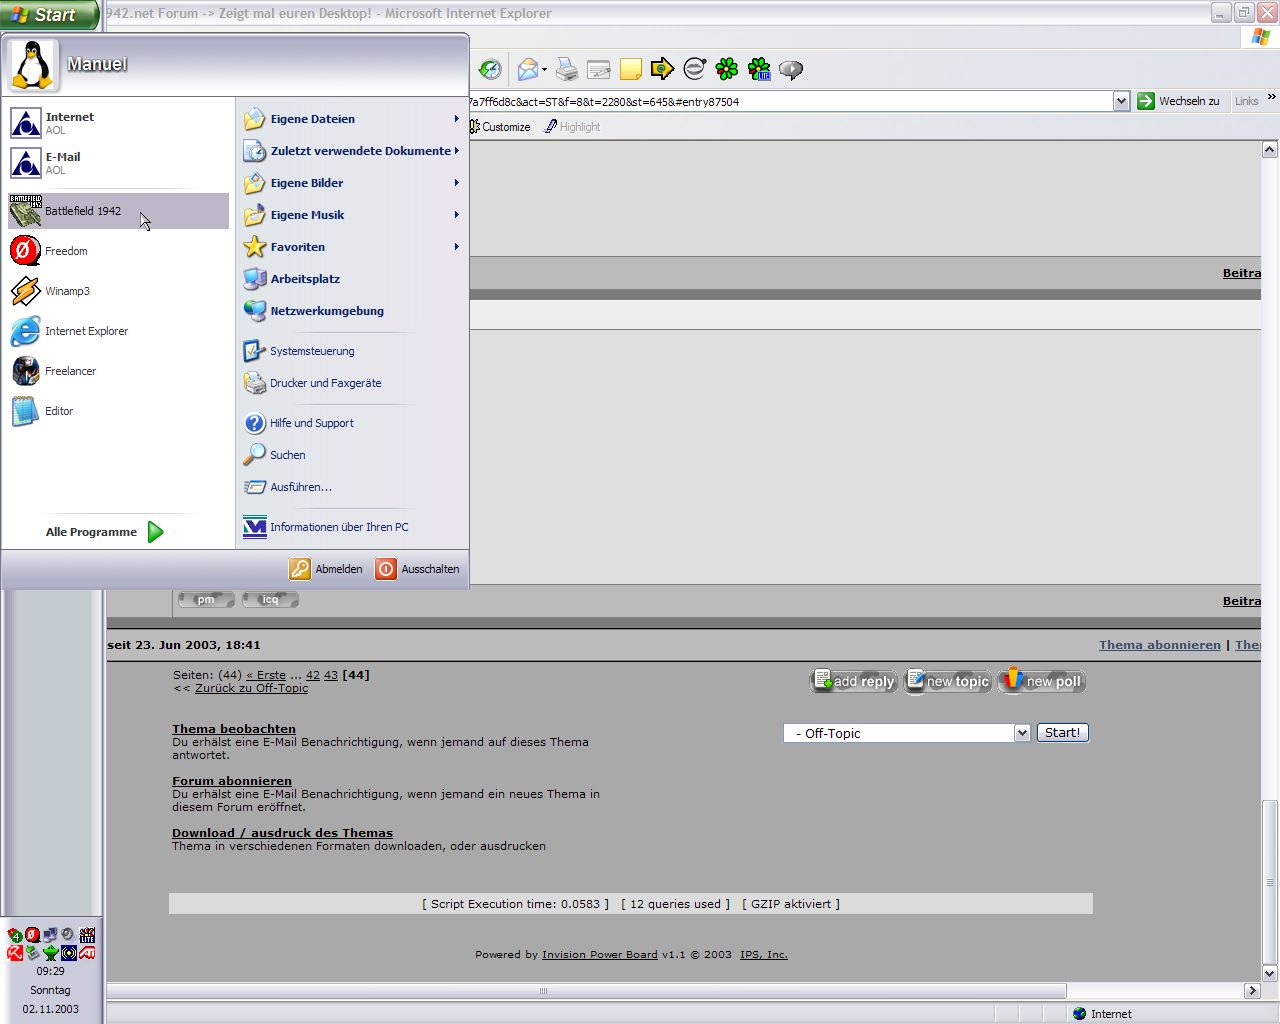
Task: Open Internet Explorer in the Start menu list
Action: click(x=118, y=331)
